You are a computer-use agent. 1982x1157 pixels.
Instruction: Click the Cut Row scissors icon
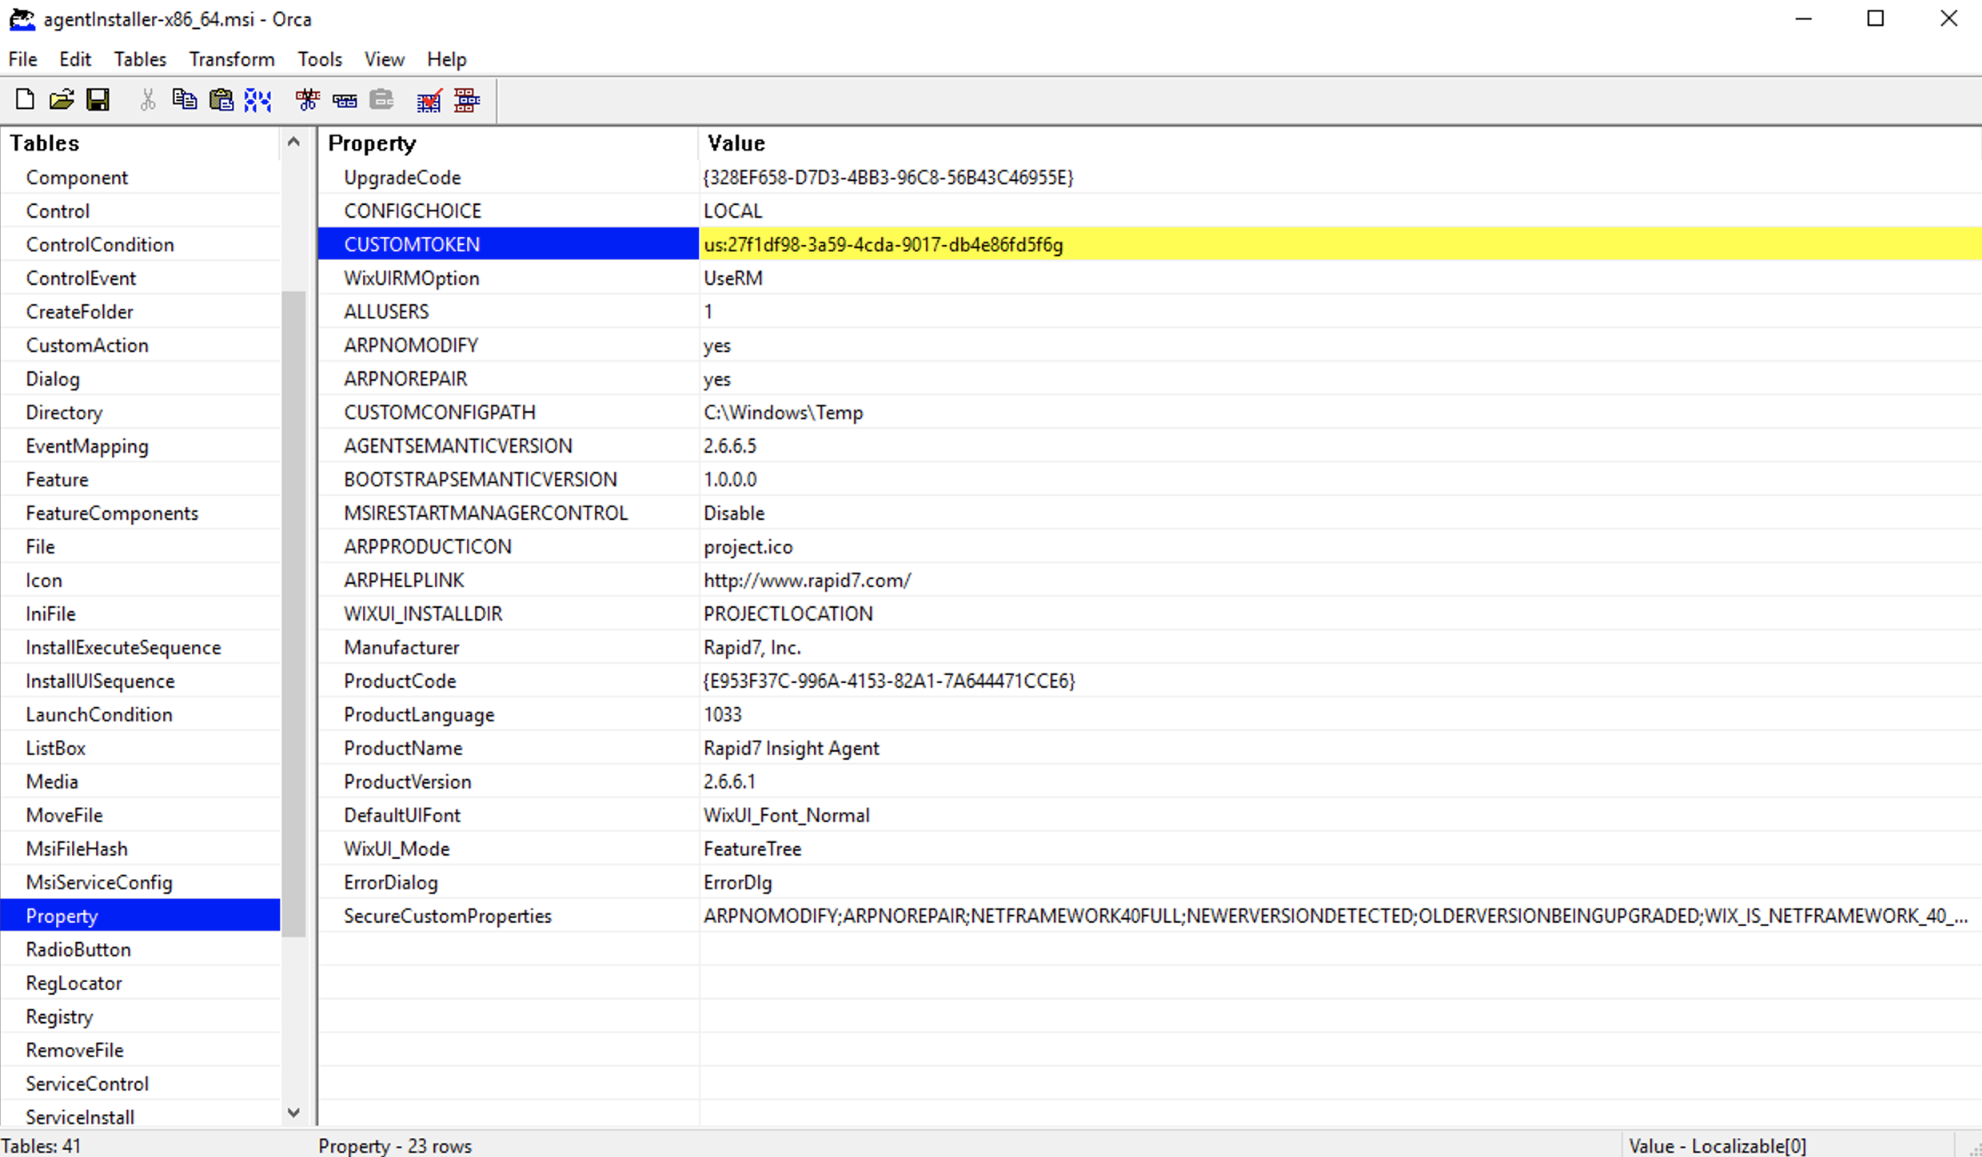click(x=307, y=100)
